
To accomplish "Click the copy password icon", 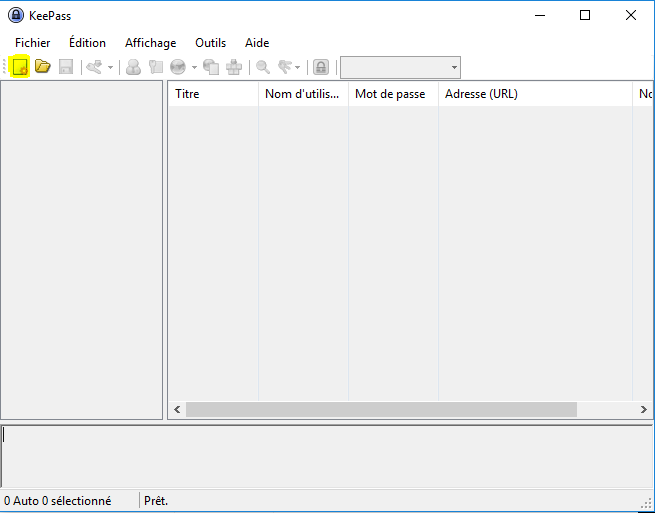I will (x=155, y=67).
